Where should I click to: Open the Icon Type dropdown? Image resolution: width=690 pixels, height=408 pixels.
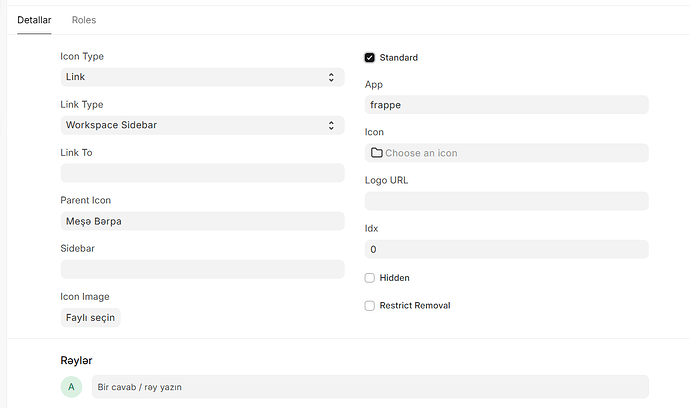202,77
